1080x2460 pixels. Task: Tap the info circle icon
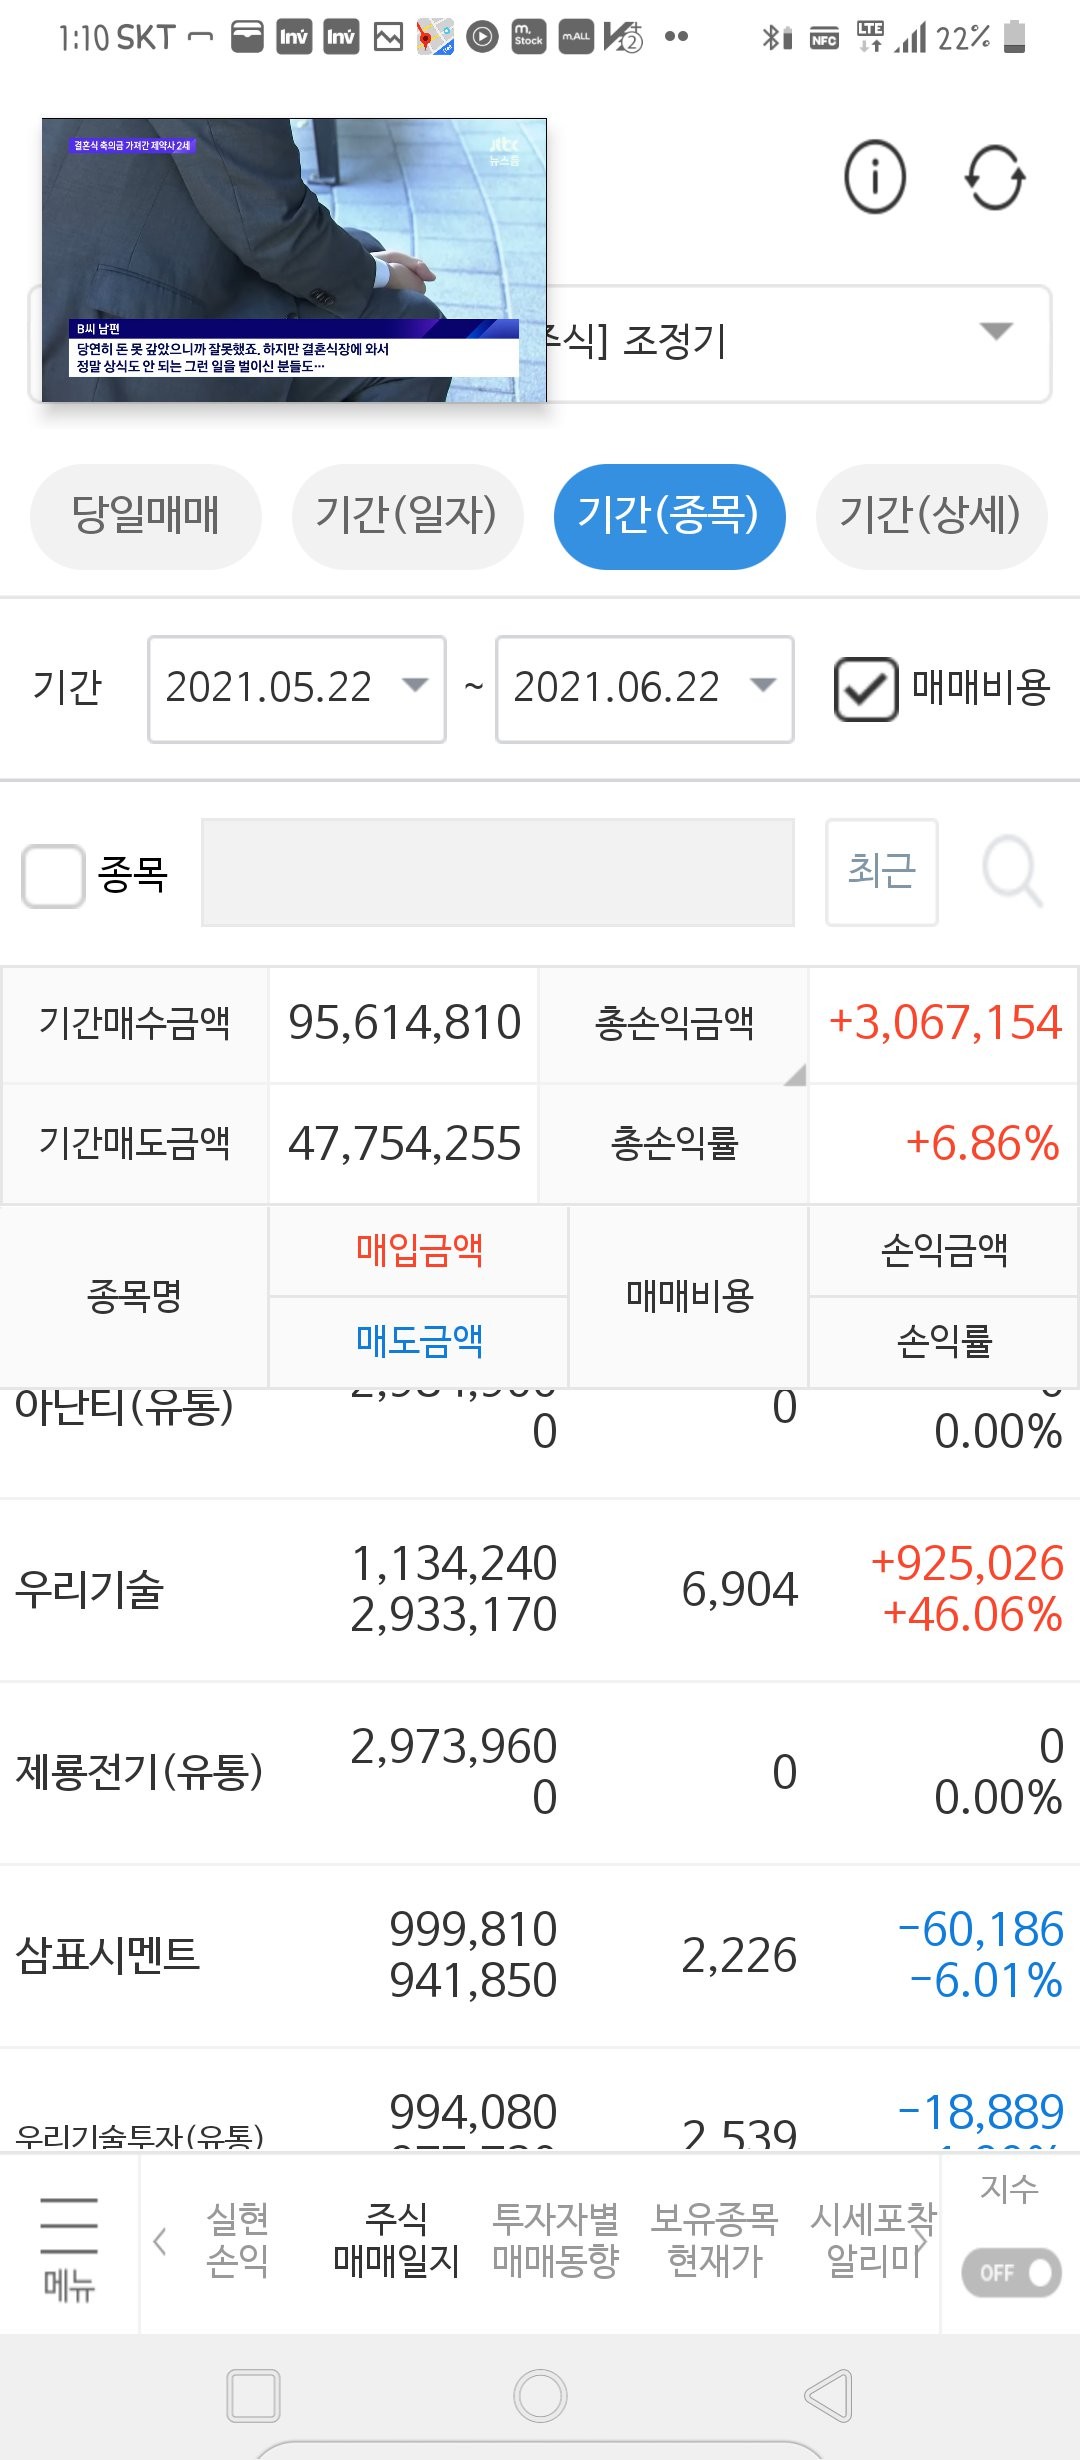(x=875, y=177)
